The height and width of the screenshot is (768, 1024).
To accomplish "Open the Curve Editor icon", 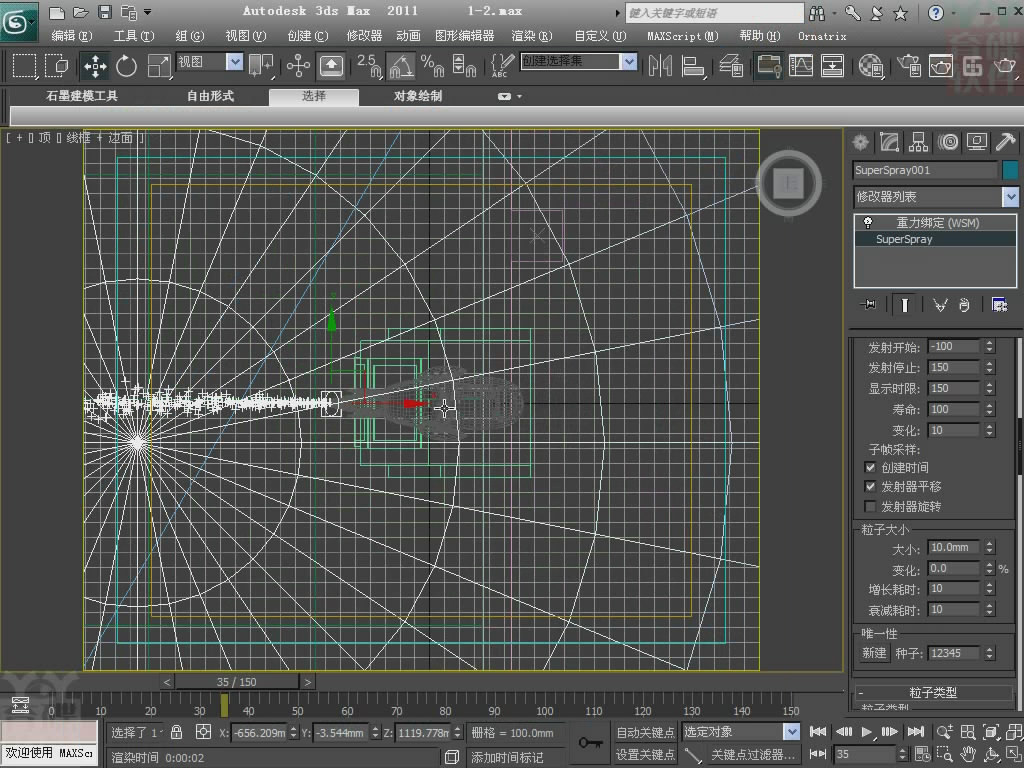I will [x=801, y=66].
